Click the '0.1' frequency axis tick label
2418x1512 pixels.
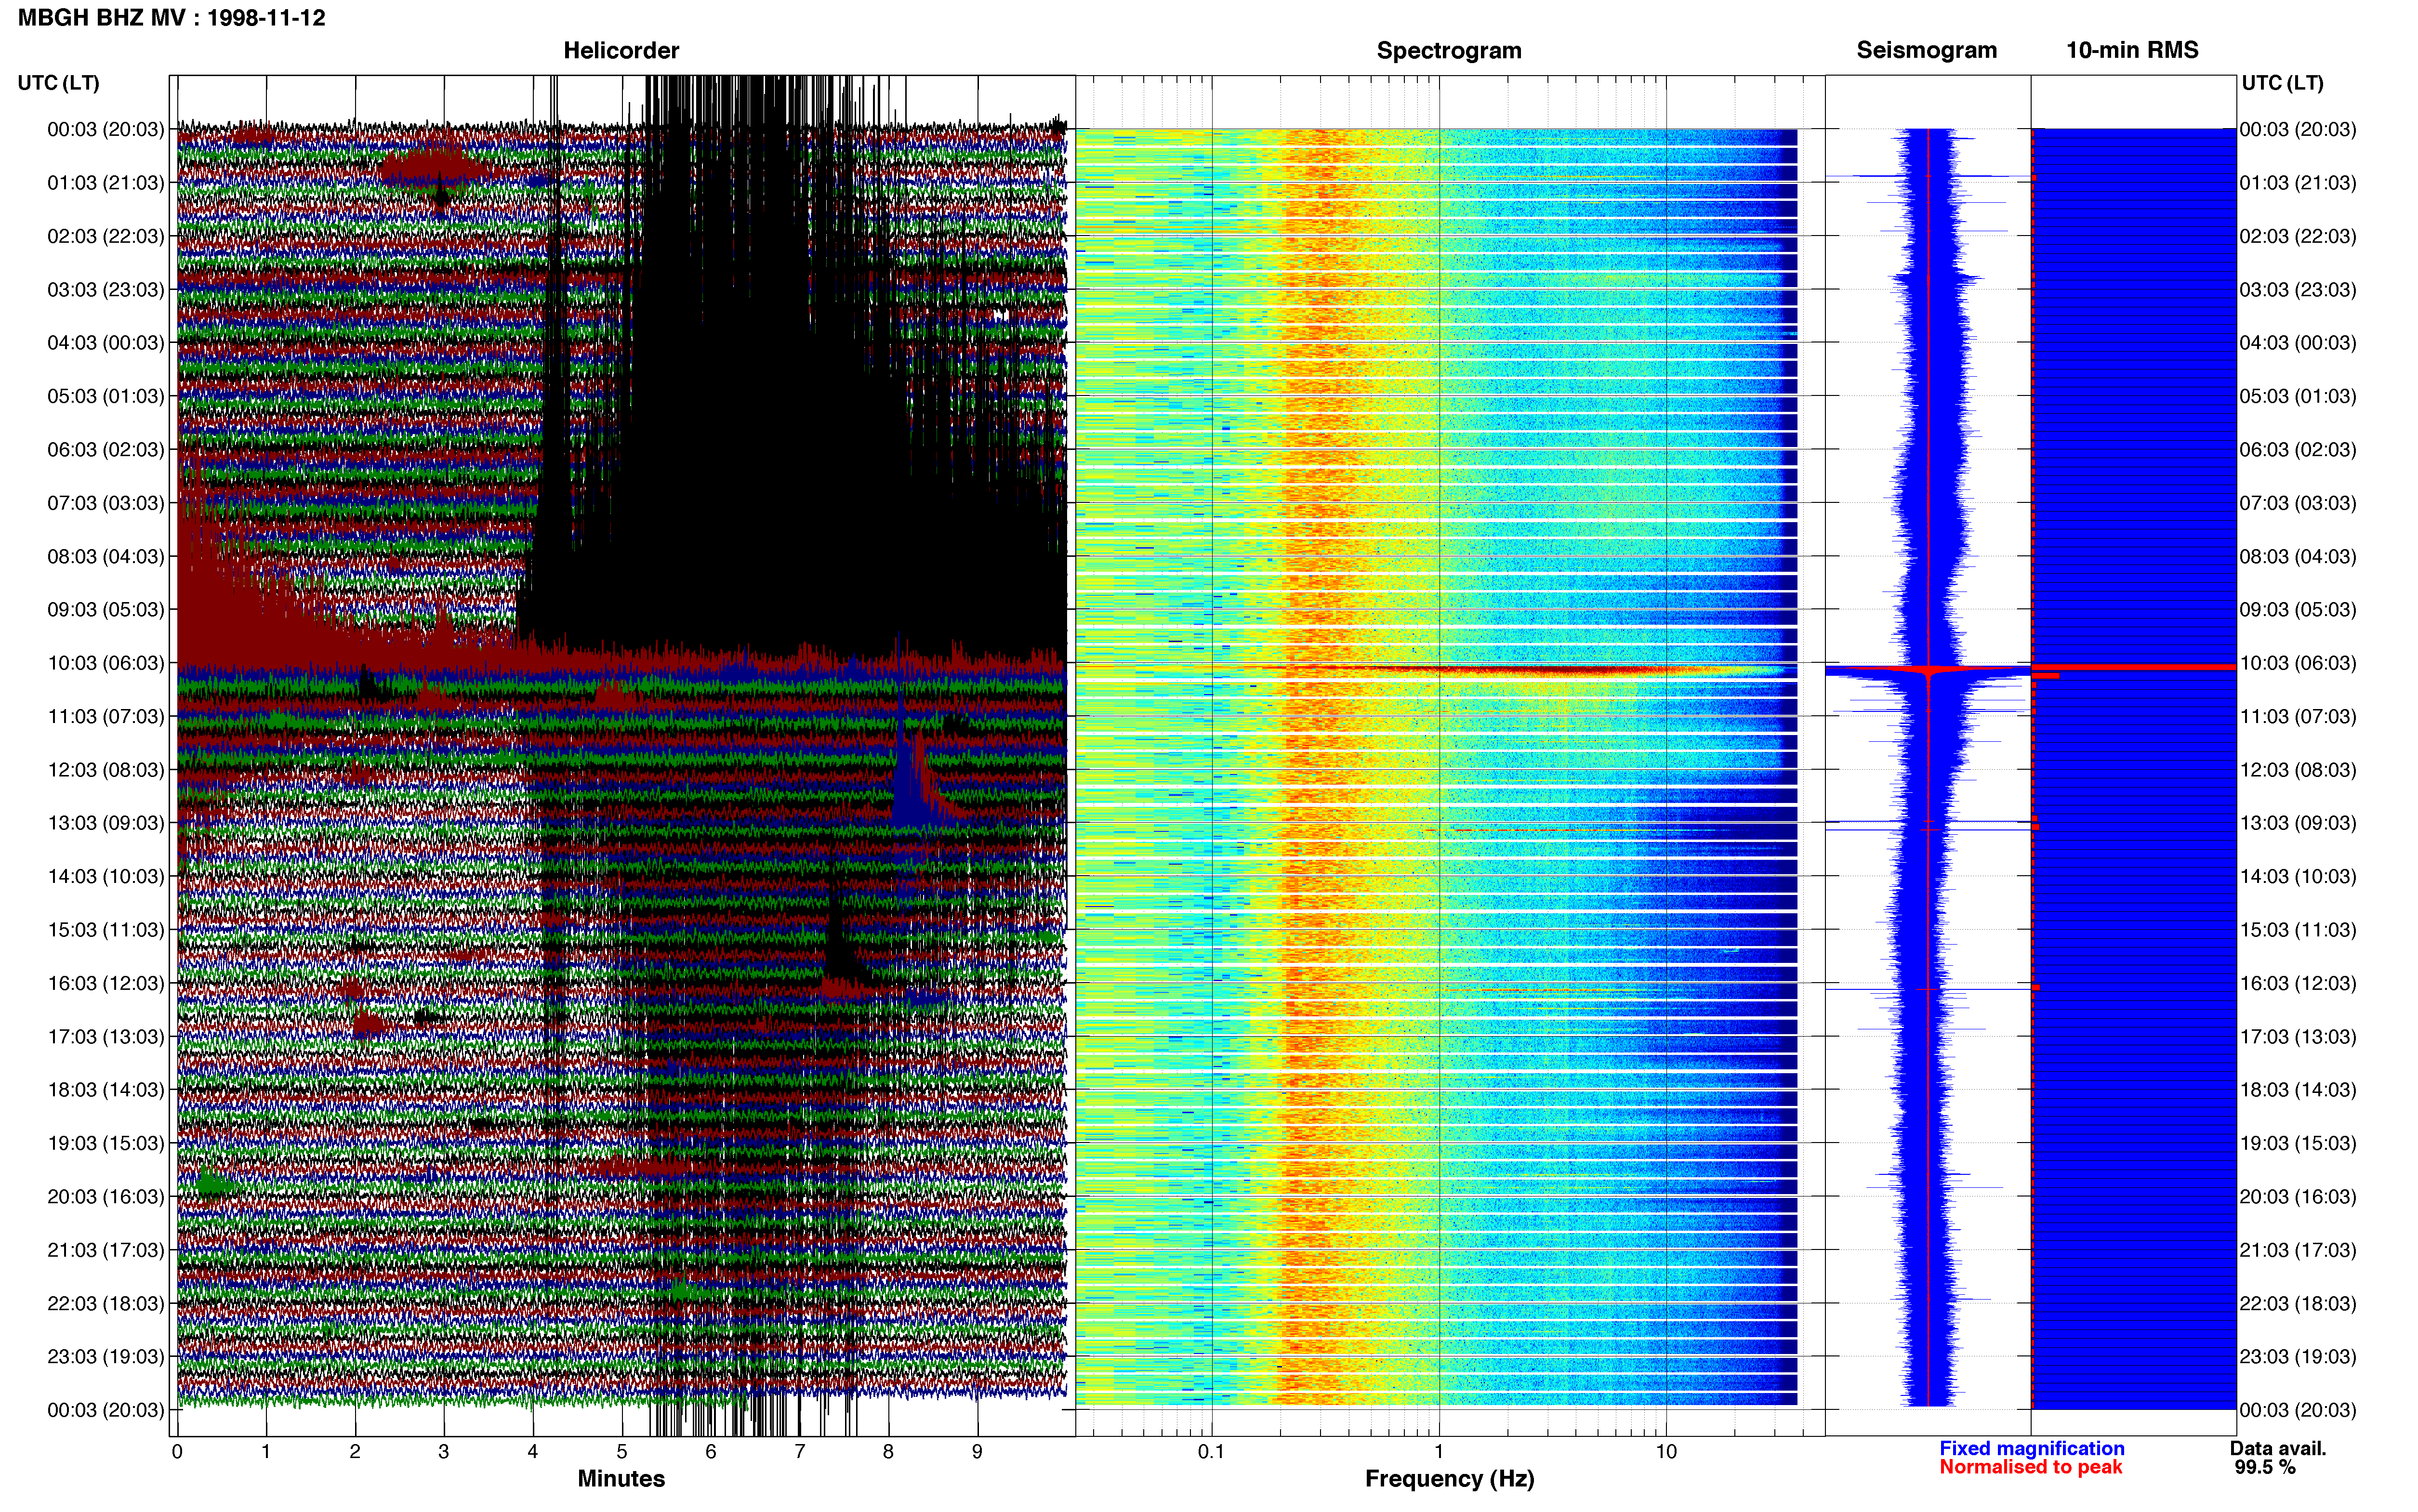coord(1211,1452)
